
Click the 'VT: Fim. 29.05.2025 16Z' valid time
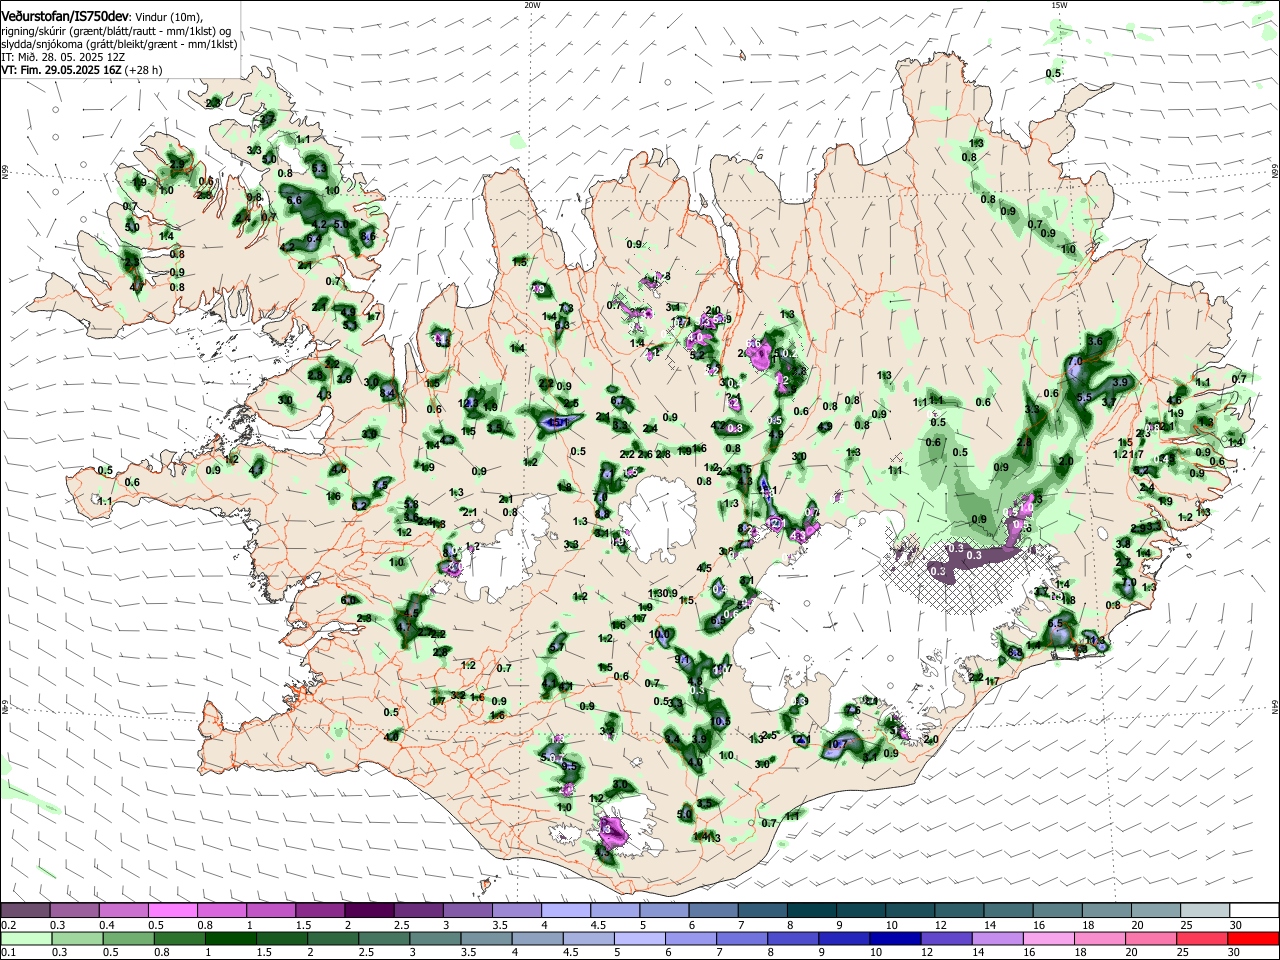pyautogui.click(x=62, y=70)
